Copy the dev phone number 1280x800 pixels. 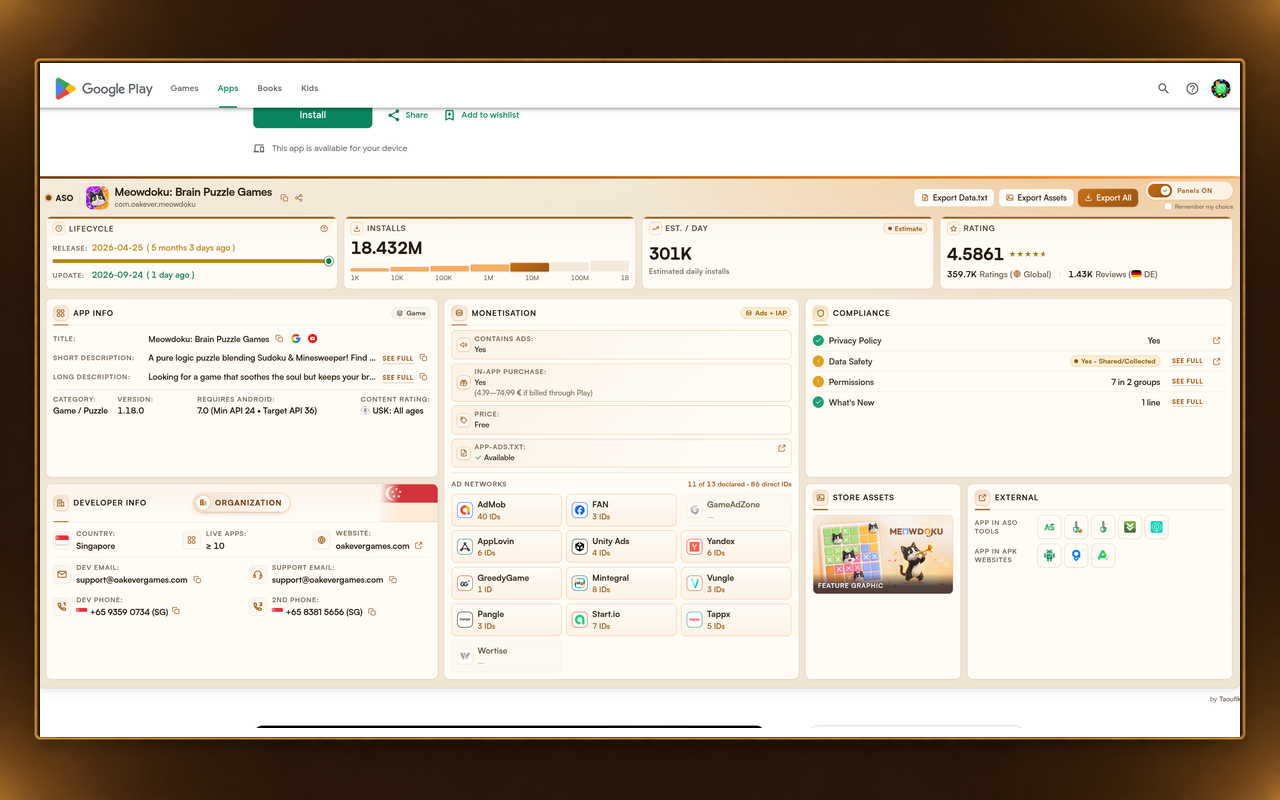tap(176, 611)
